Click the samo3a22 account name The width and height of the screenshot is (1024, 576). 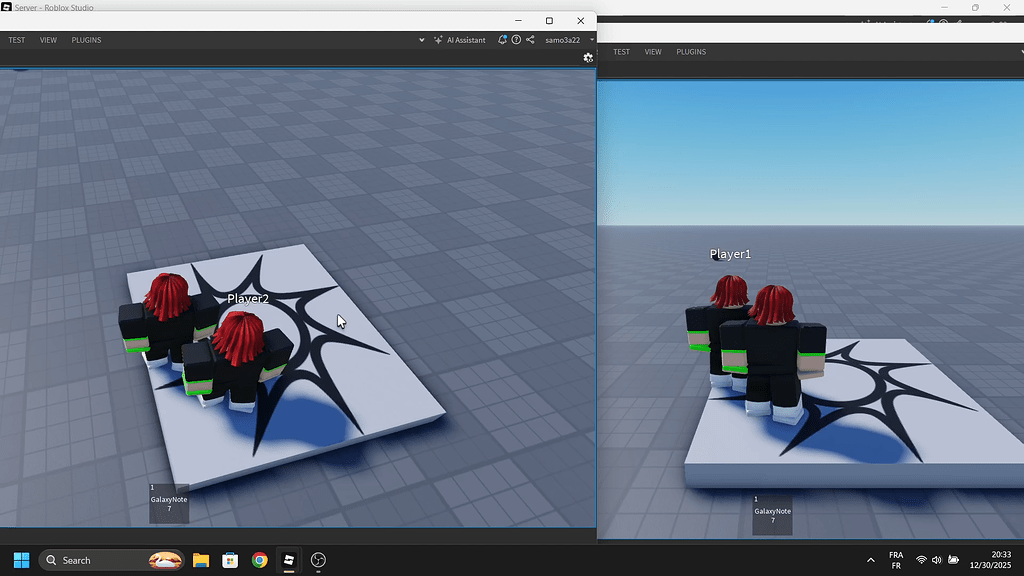pyautogui.click(x=563, y=40)
